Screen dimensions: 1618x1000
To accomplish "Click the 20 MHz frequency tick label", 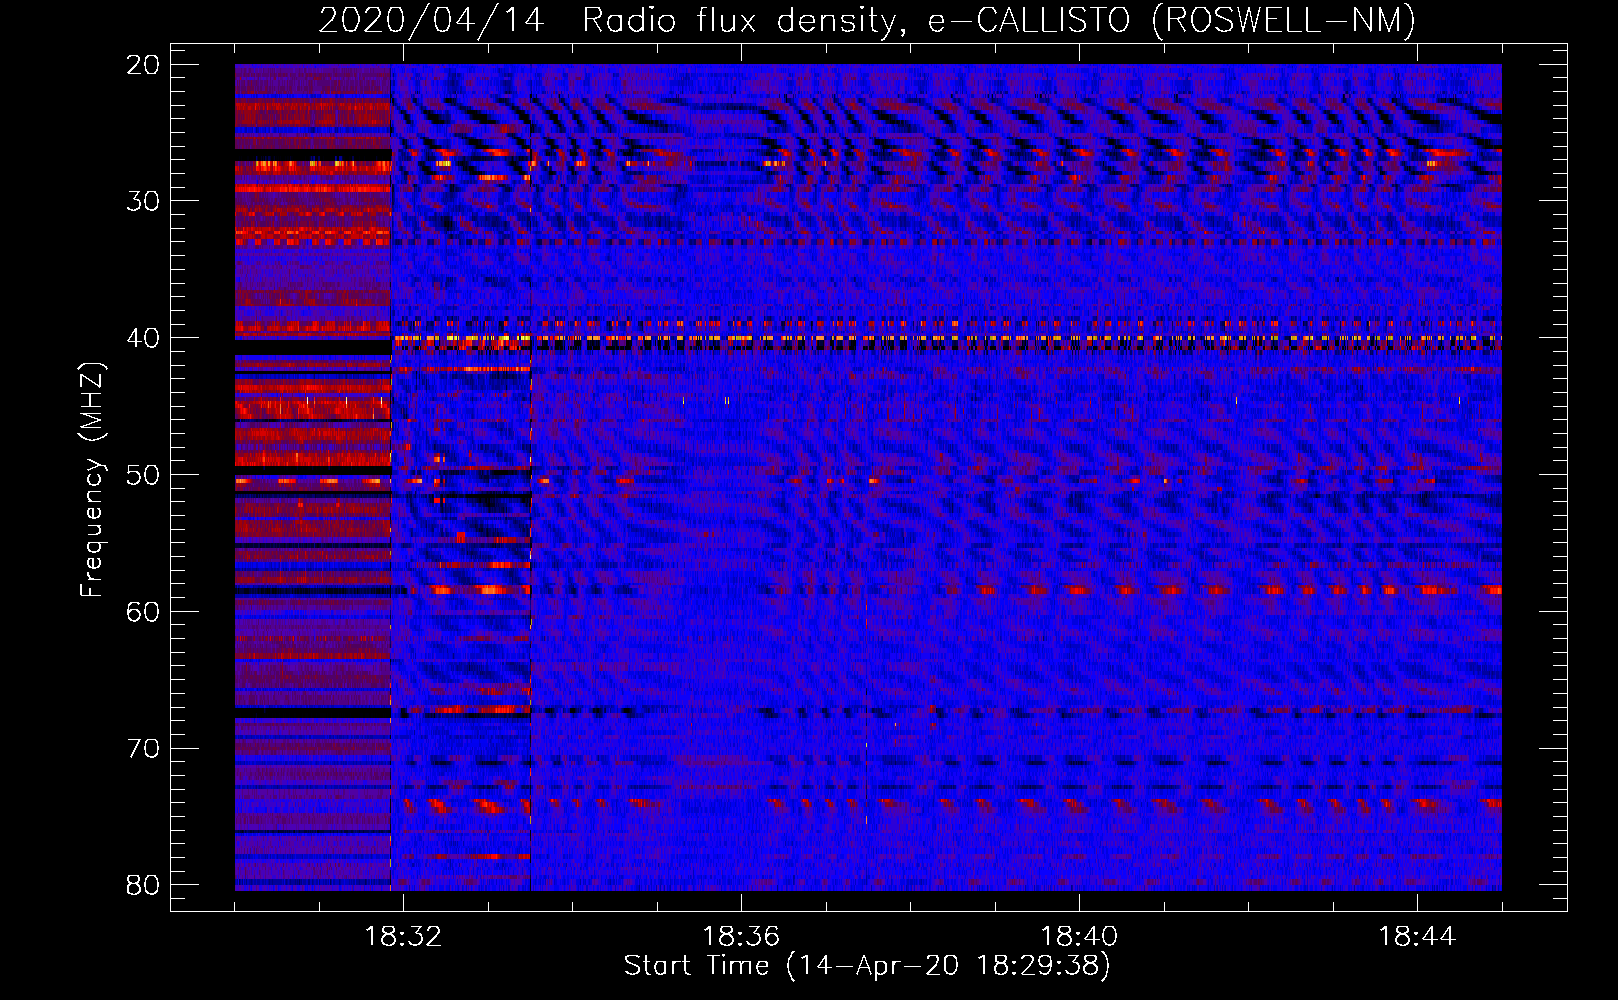I will click(144, 65).
